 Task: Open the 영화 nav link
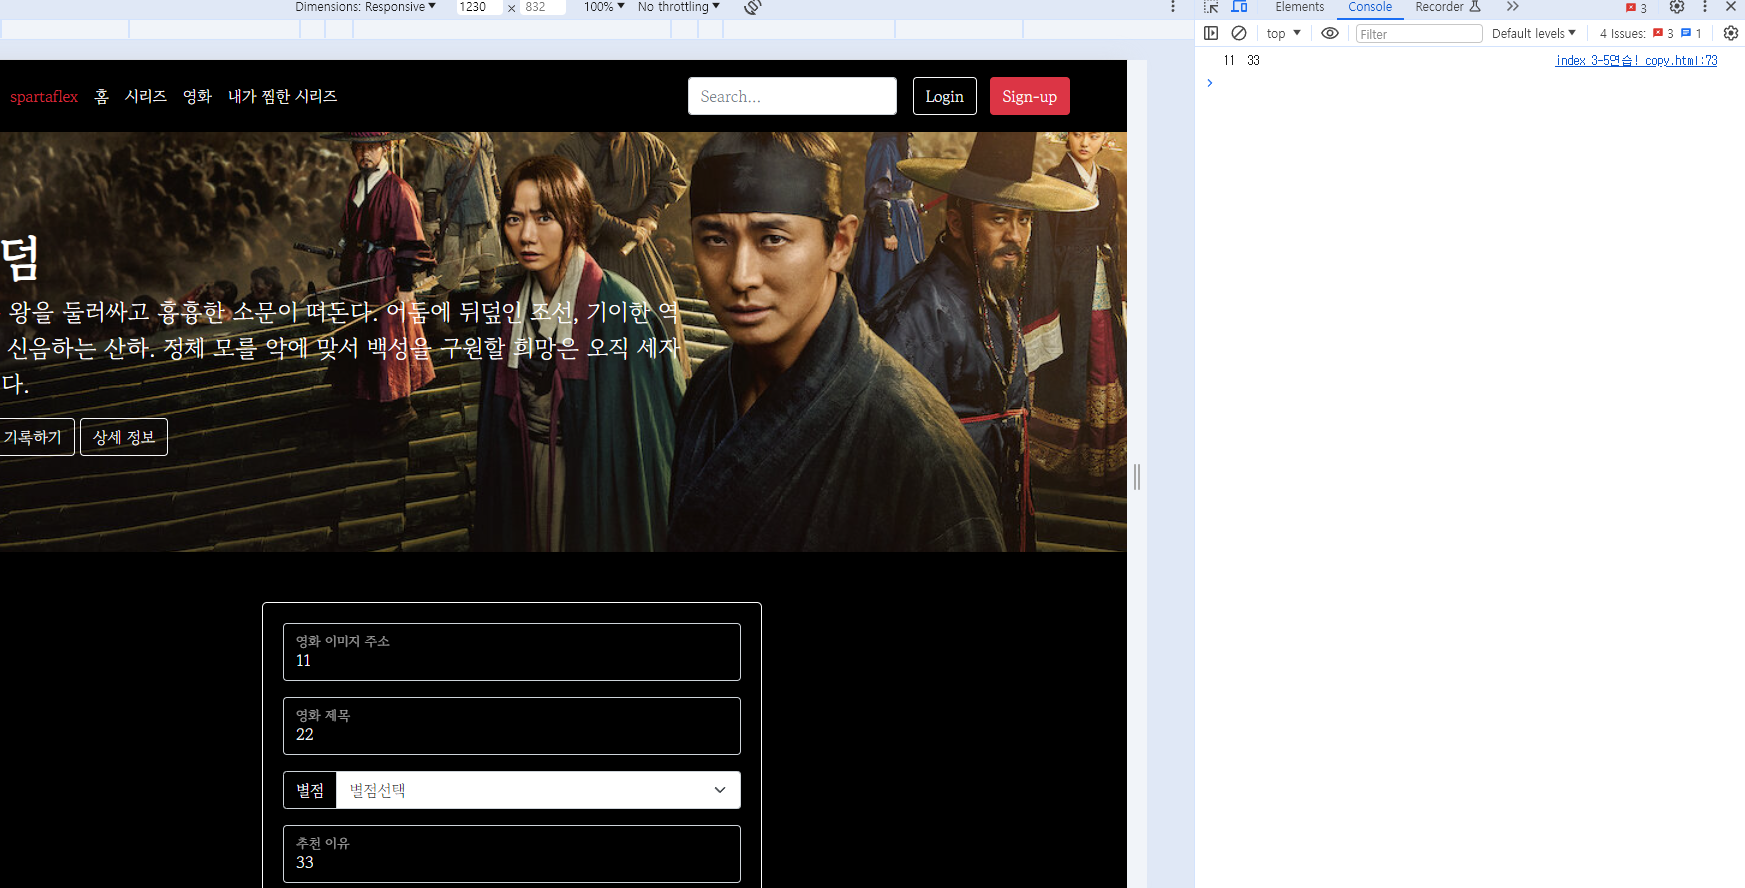pos(197,96)
